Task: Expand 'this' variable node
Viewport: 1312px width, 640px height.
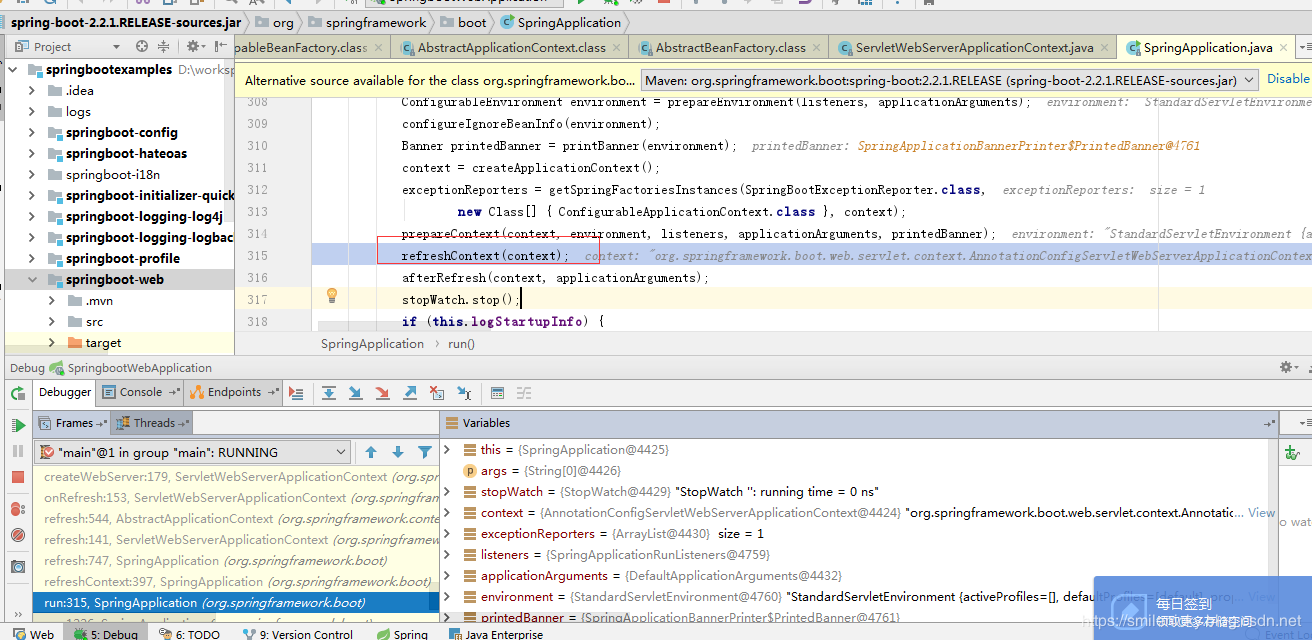Action: [447, 450]
